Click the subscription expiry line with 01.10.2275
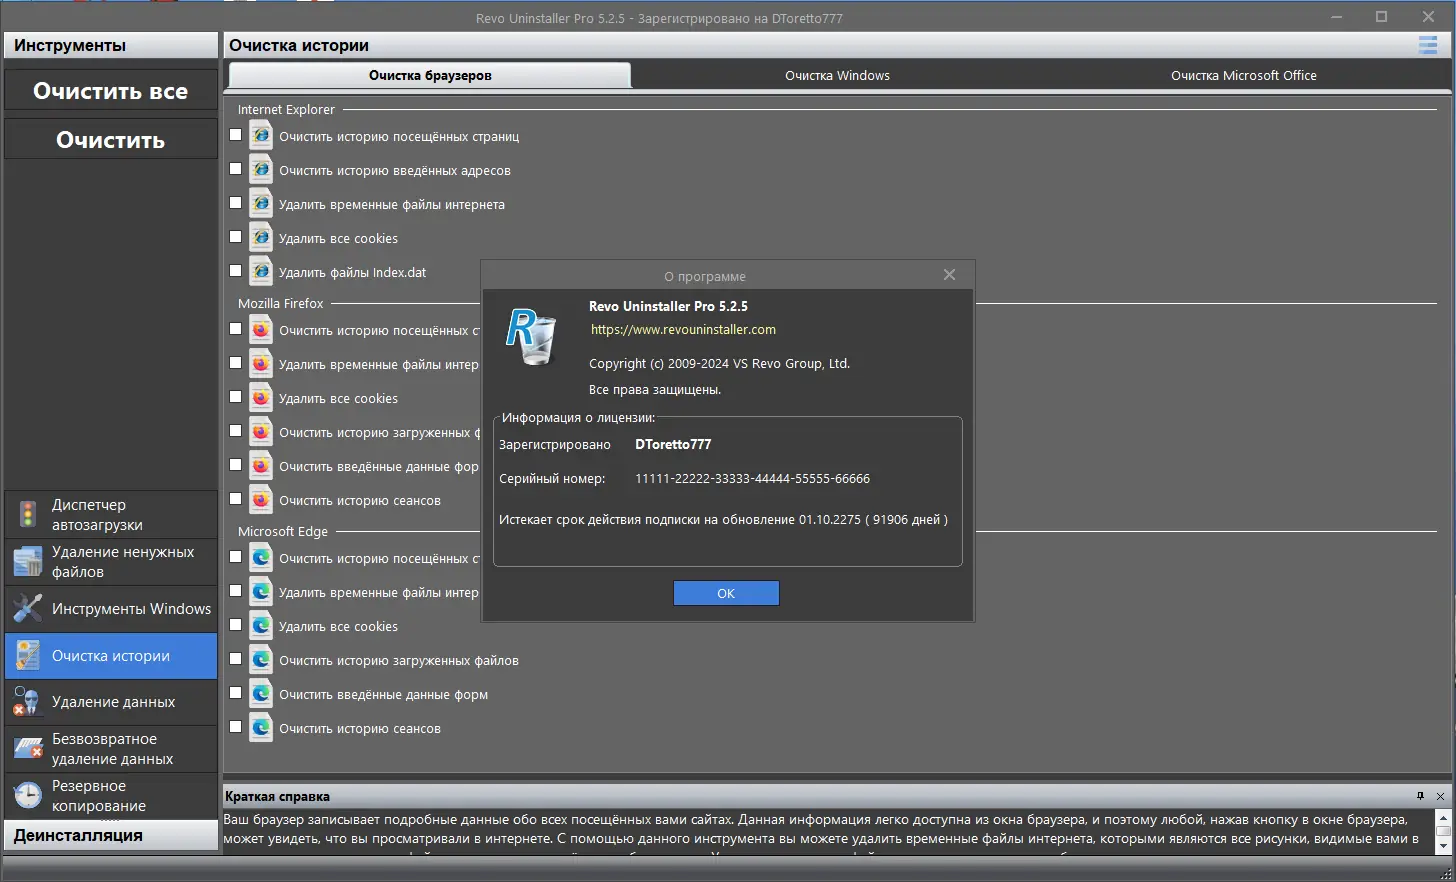Image resolution: width=1456 pixels, height=882 pixels. tap(723, 519)
